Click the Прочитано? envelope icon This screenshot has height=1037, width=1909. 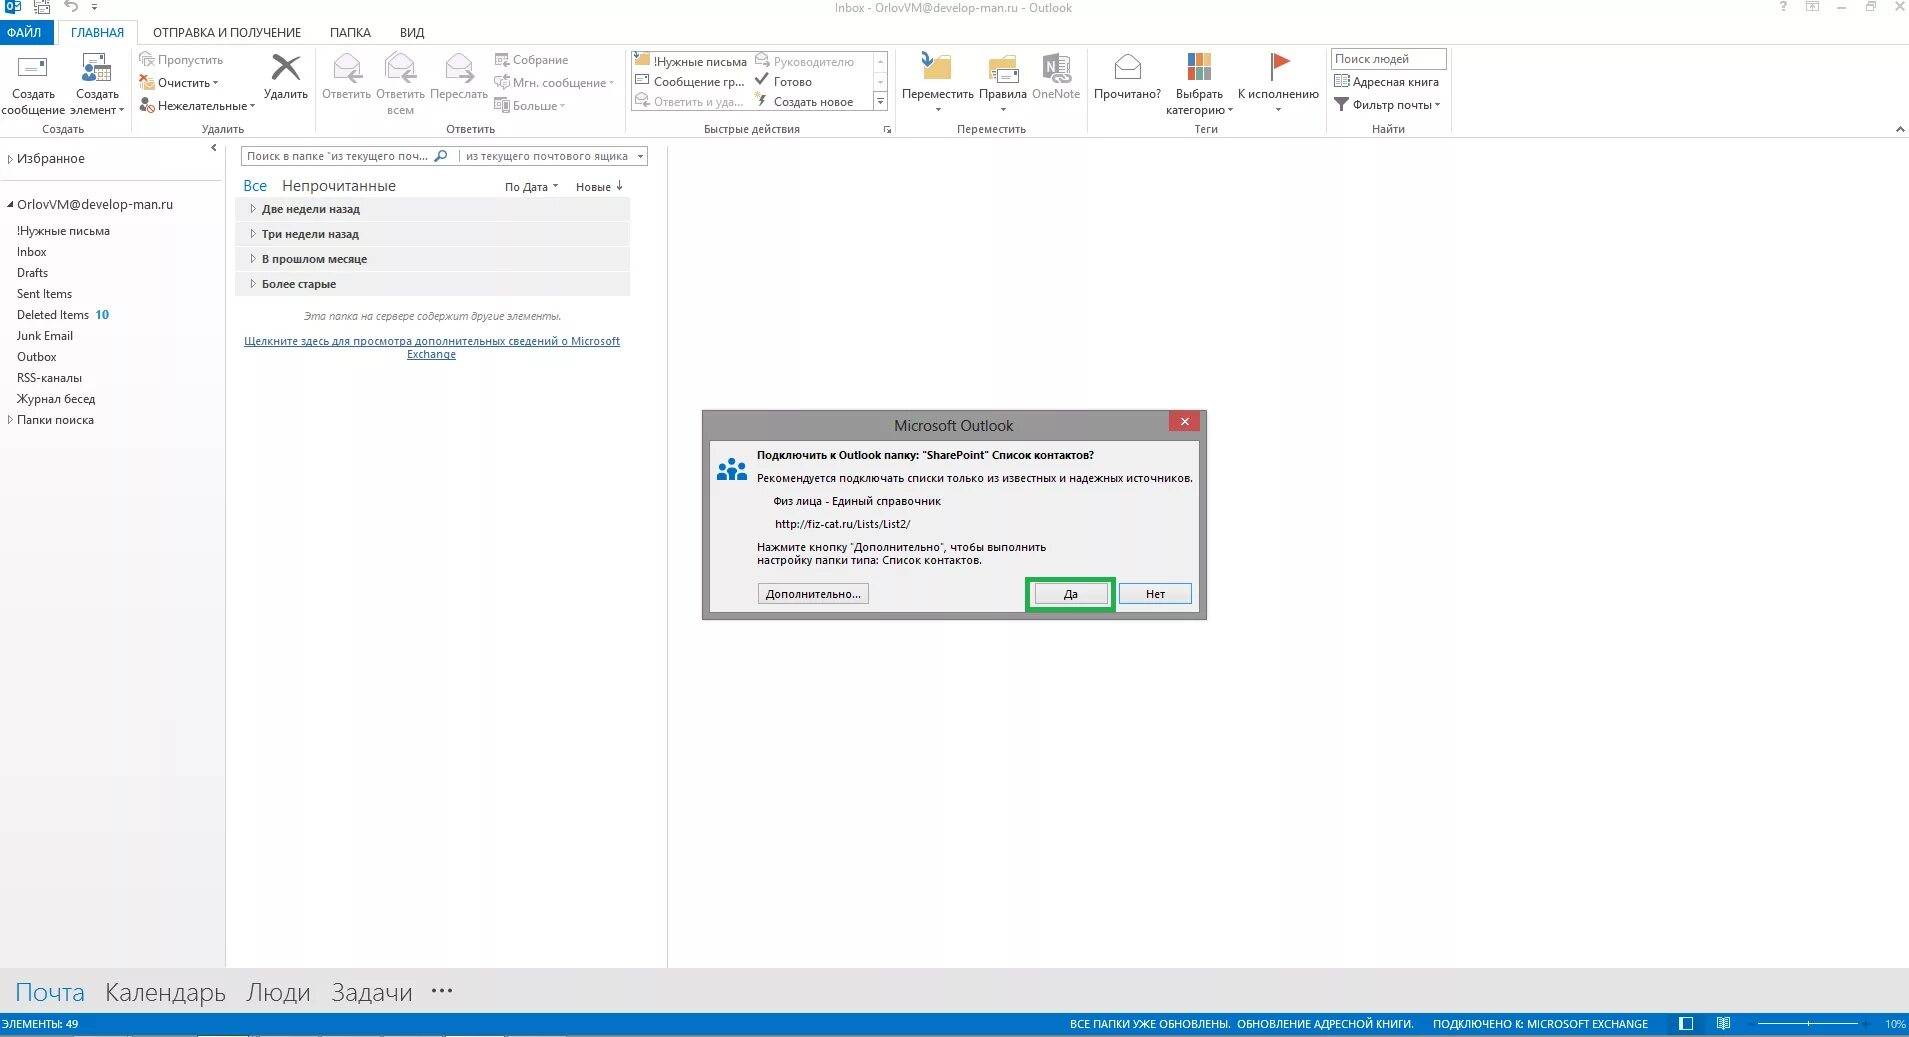tap(1128, 67)
